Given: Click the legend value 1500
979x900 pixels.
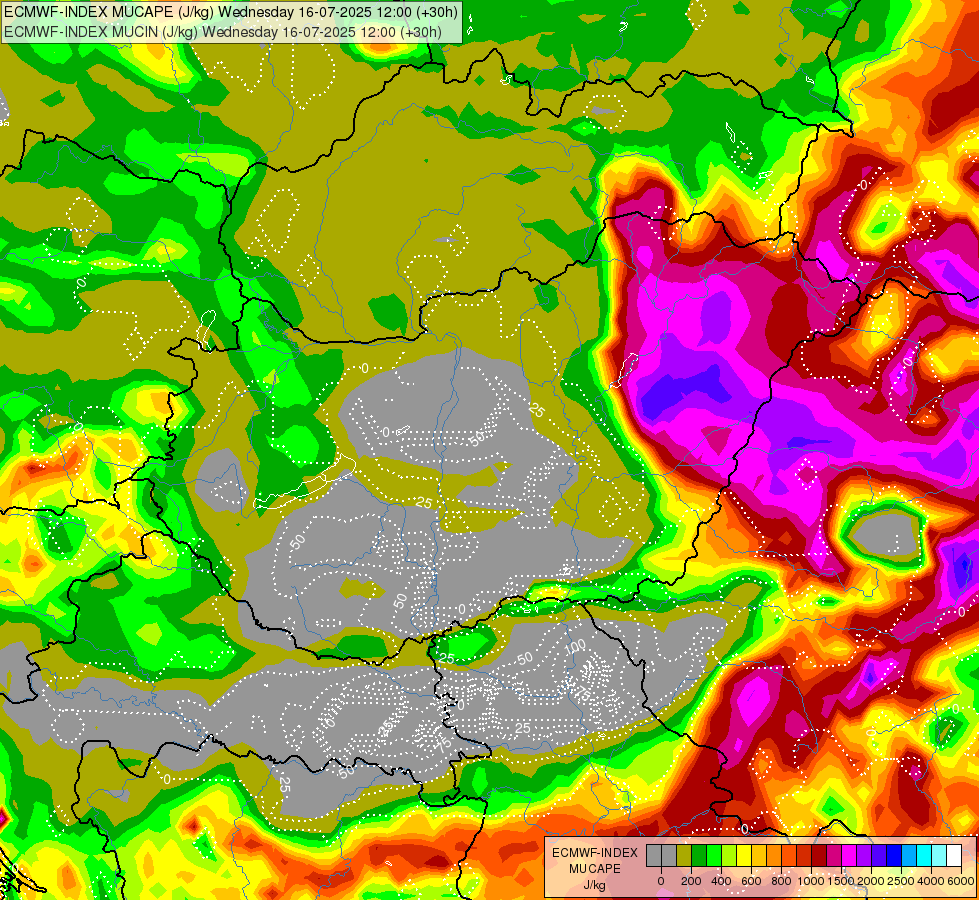Looking at the screenshot, I should tap(841, 881).
